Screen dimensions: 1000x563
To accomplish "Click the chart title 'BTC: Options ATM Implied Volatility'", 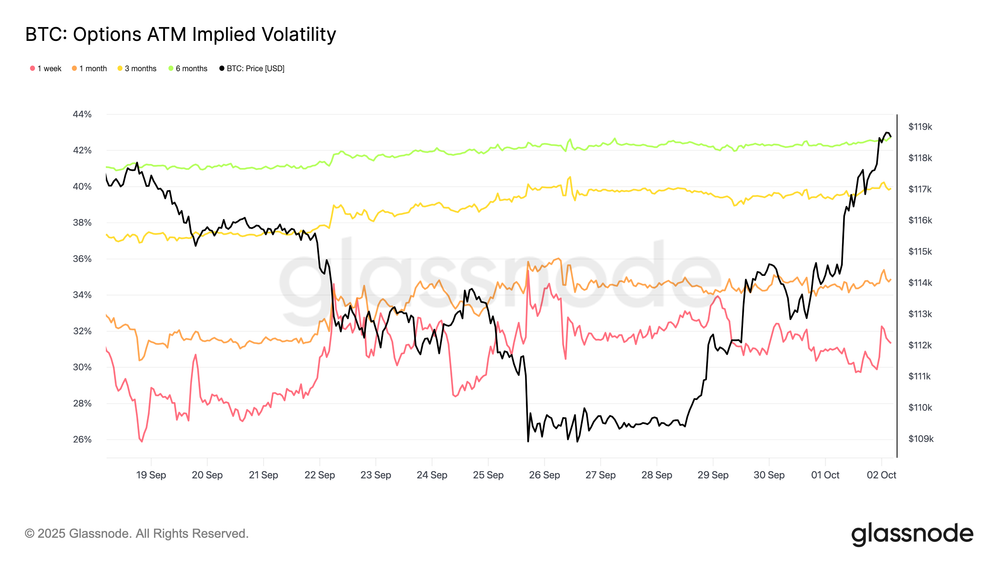I will tap(180, 35).
